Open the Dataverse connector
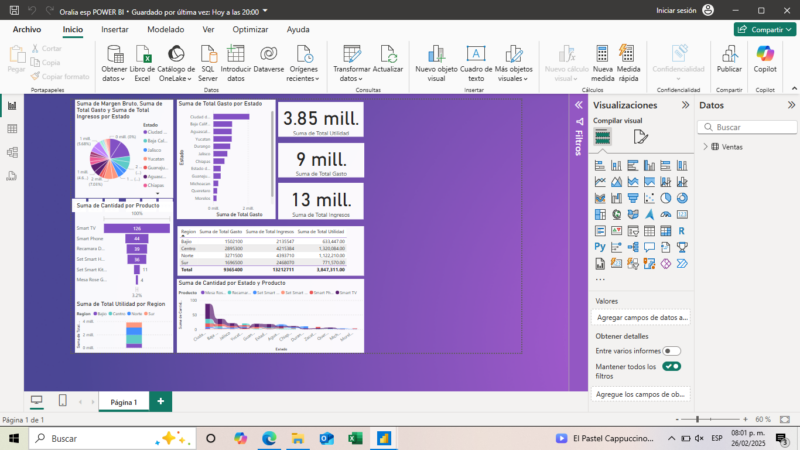Image resolution: width=800 pixels, height=450 pixels. coord(268,55)
